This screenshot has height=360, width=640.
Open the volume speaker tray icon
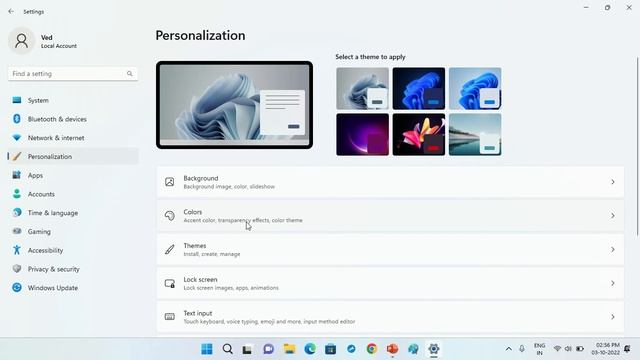click(568, 349)
